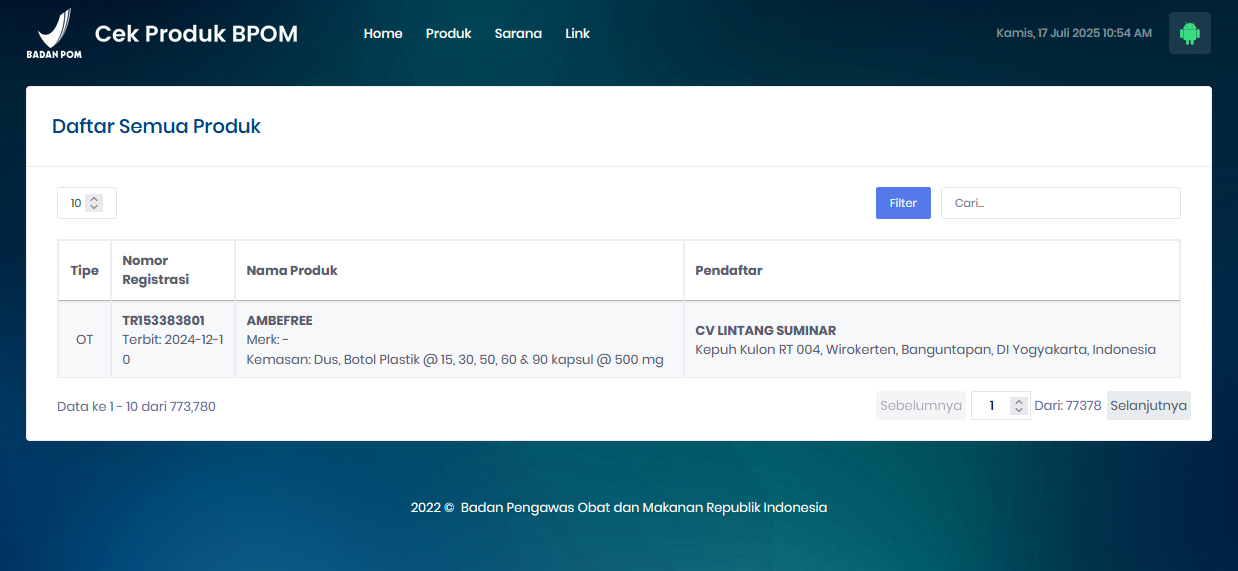Decrease rows per page with down arrow
The height and width of the screenshot is (571, 1238).
pos(94,207)
